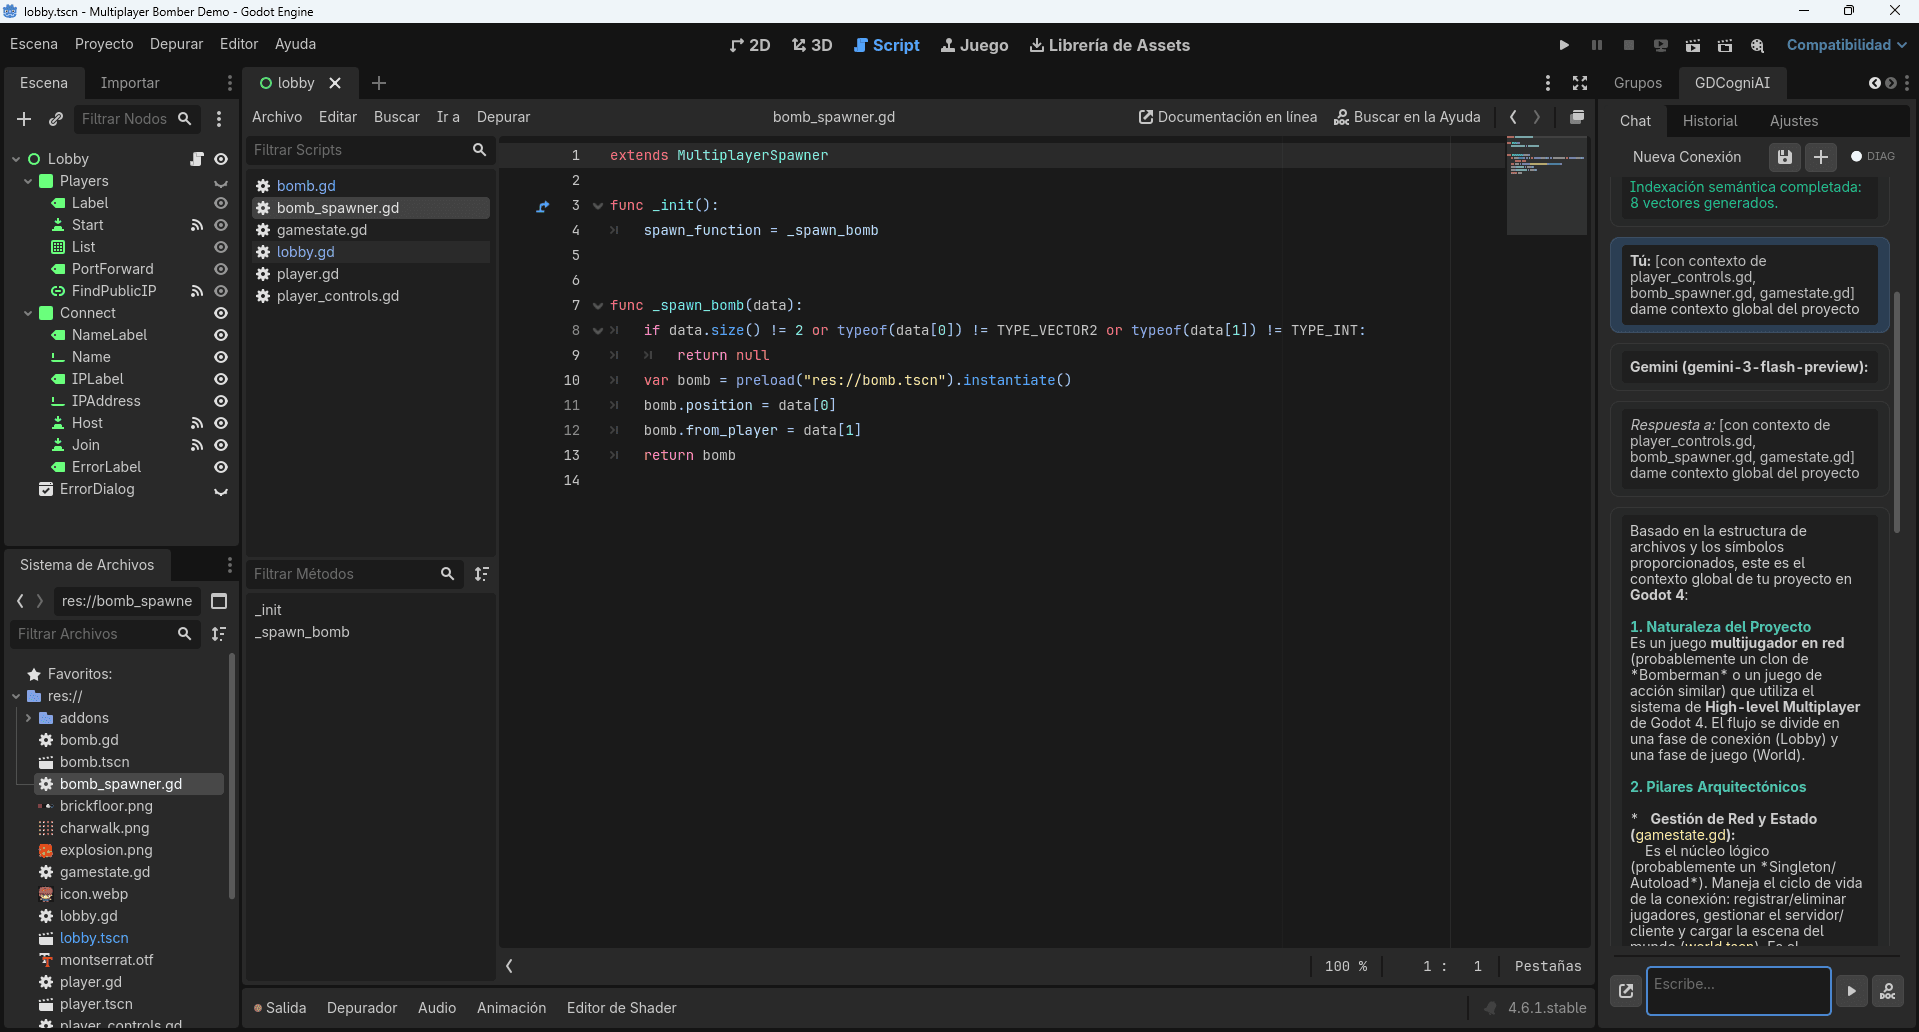Click the pop-out chat window icon
This screenshot has height=1032, width=1919.
(1626, 991)
